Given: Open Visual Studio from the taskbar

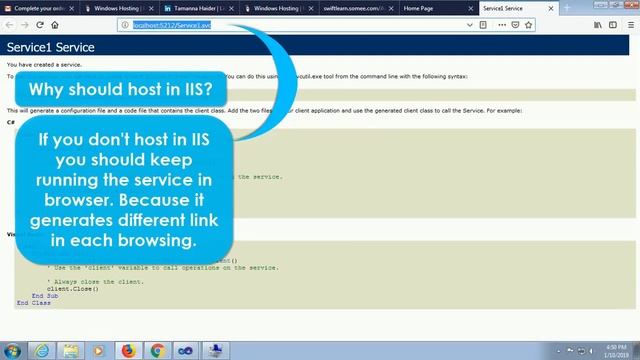Looking at the screenshot, I should [186, 351].
